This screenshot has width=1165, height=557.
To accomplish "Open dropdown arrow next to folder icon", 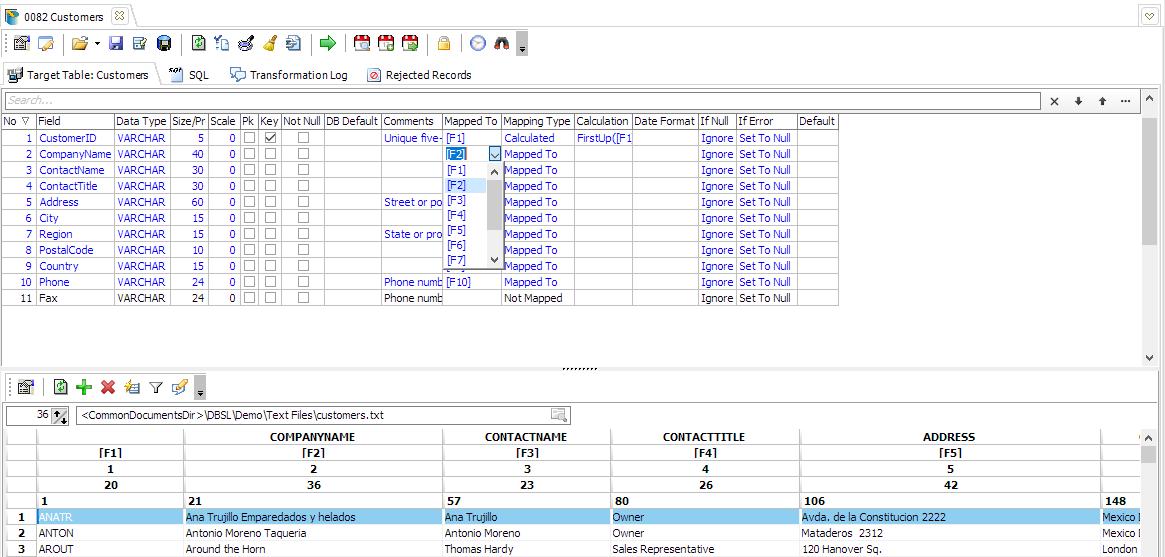I will tap(97, 44).
